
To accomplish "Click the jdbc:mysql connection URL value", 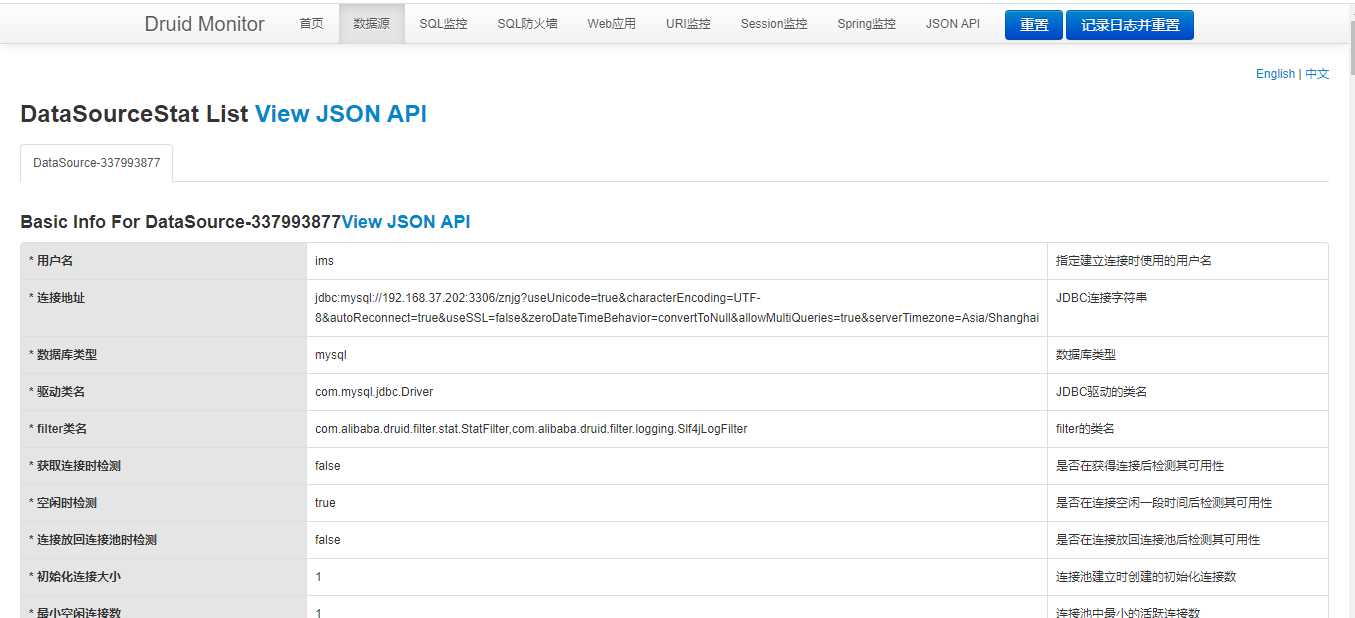I will (x=676, y=308).
